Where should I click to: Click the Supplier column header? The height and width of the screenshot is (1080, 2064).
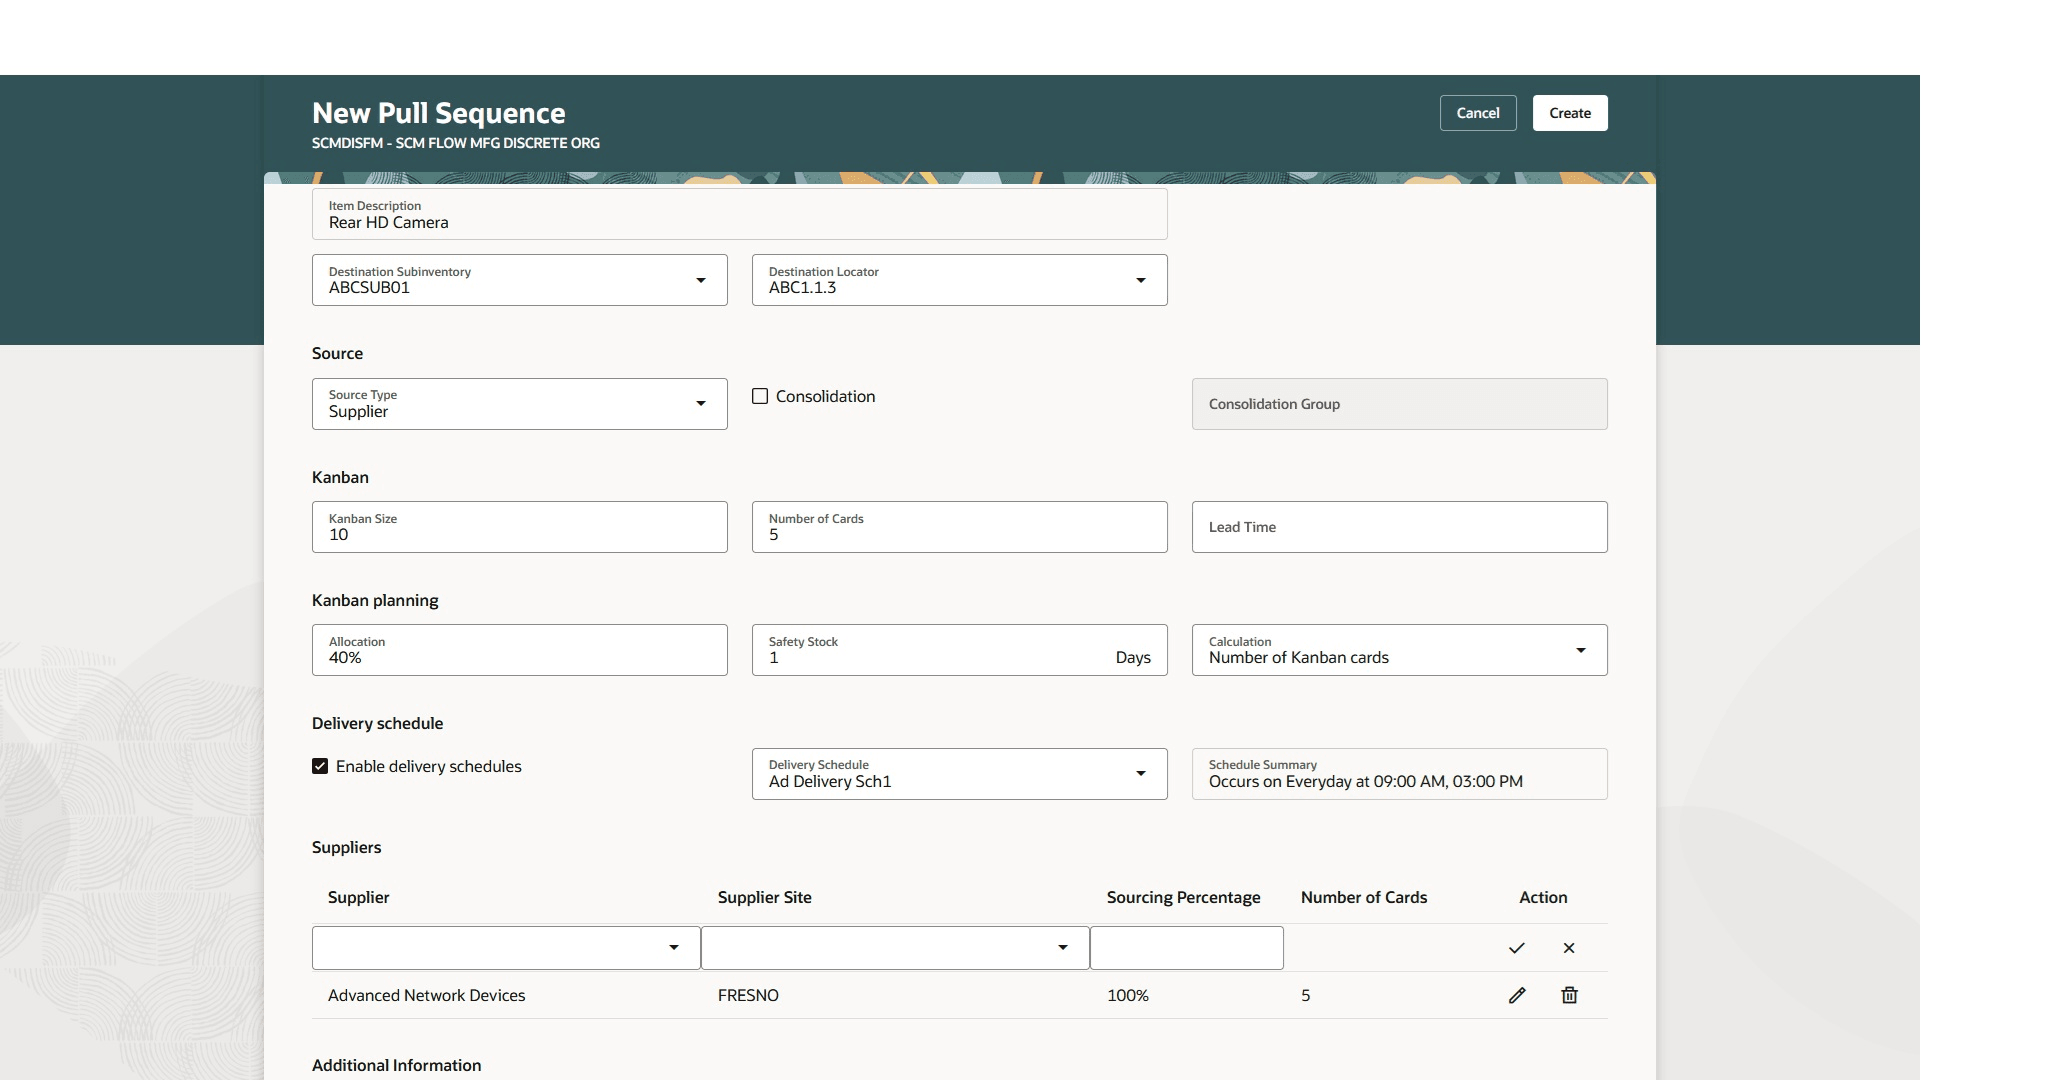358,897
